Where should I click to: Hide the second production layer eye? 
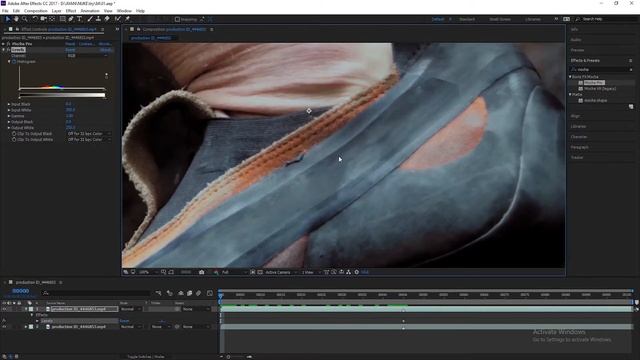point(4,327)
